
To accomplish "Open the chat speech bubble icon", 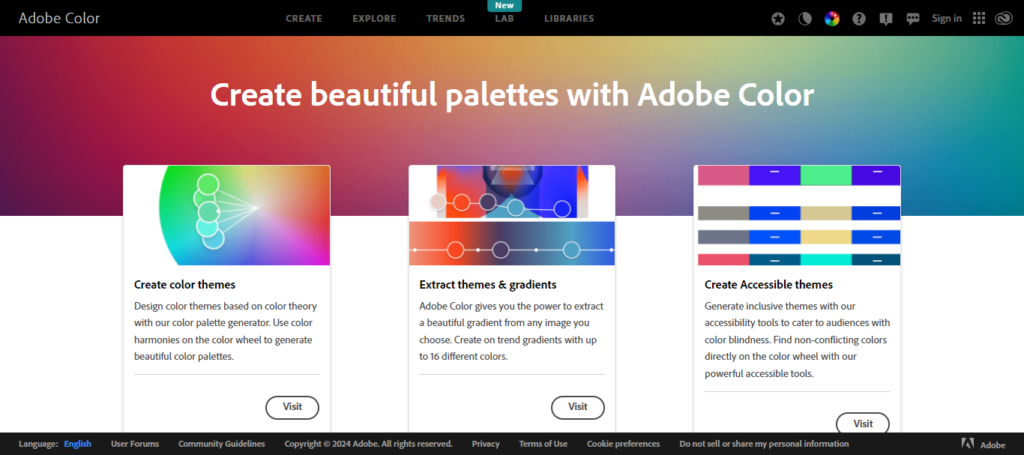I will (911, 18).
